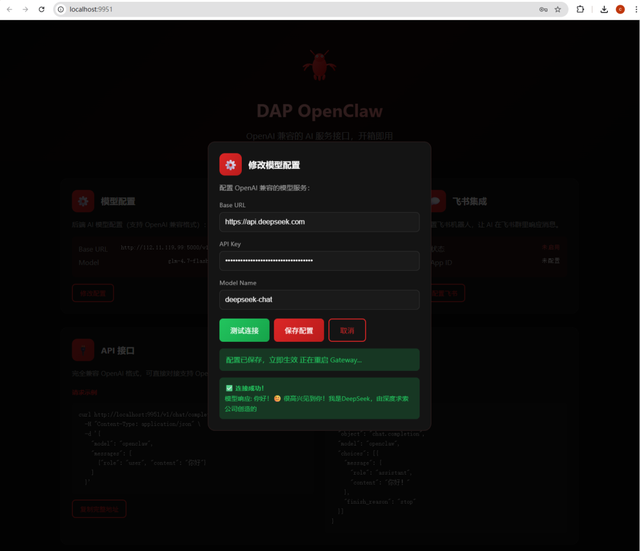
Task: Click the 请求示例 red label
Action: (84, 392)
